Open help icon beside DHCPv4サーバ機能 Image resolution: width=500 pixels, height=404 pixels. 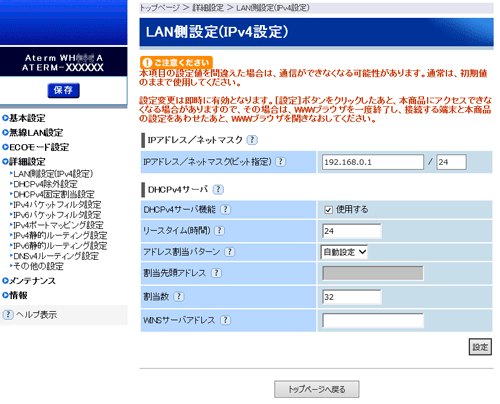(226, 209)
